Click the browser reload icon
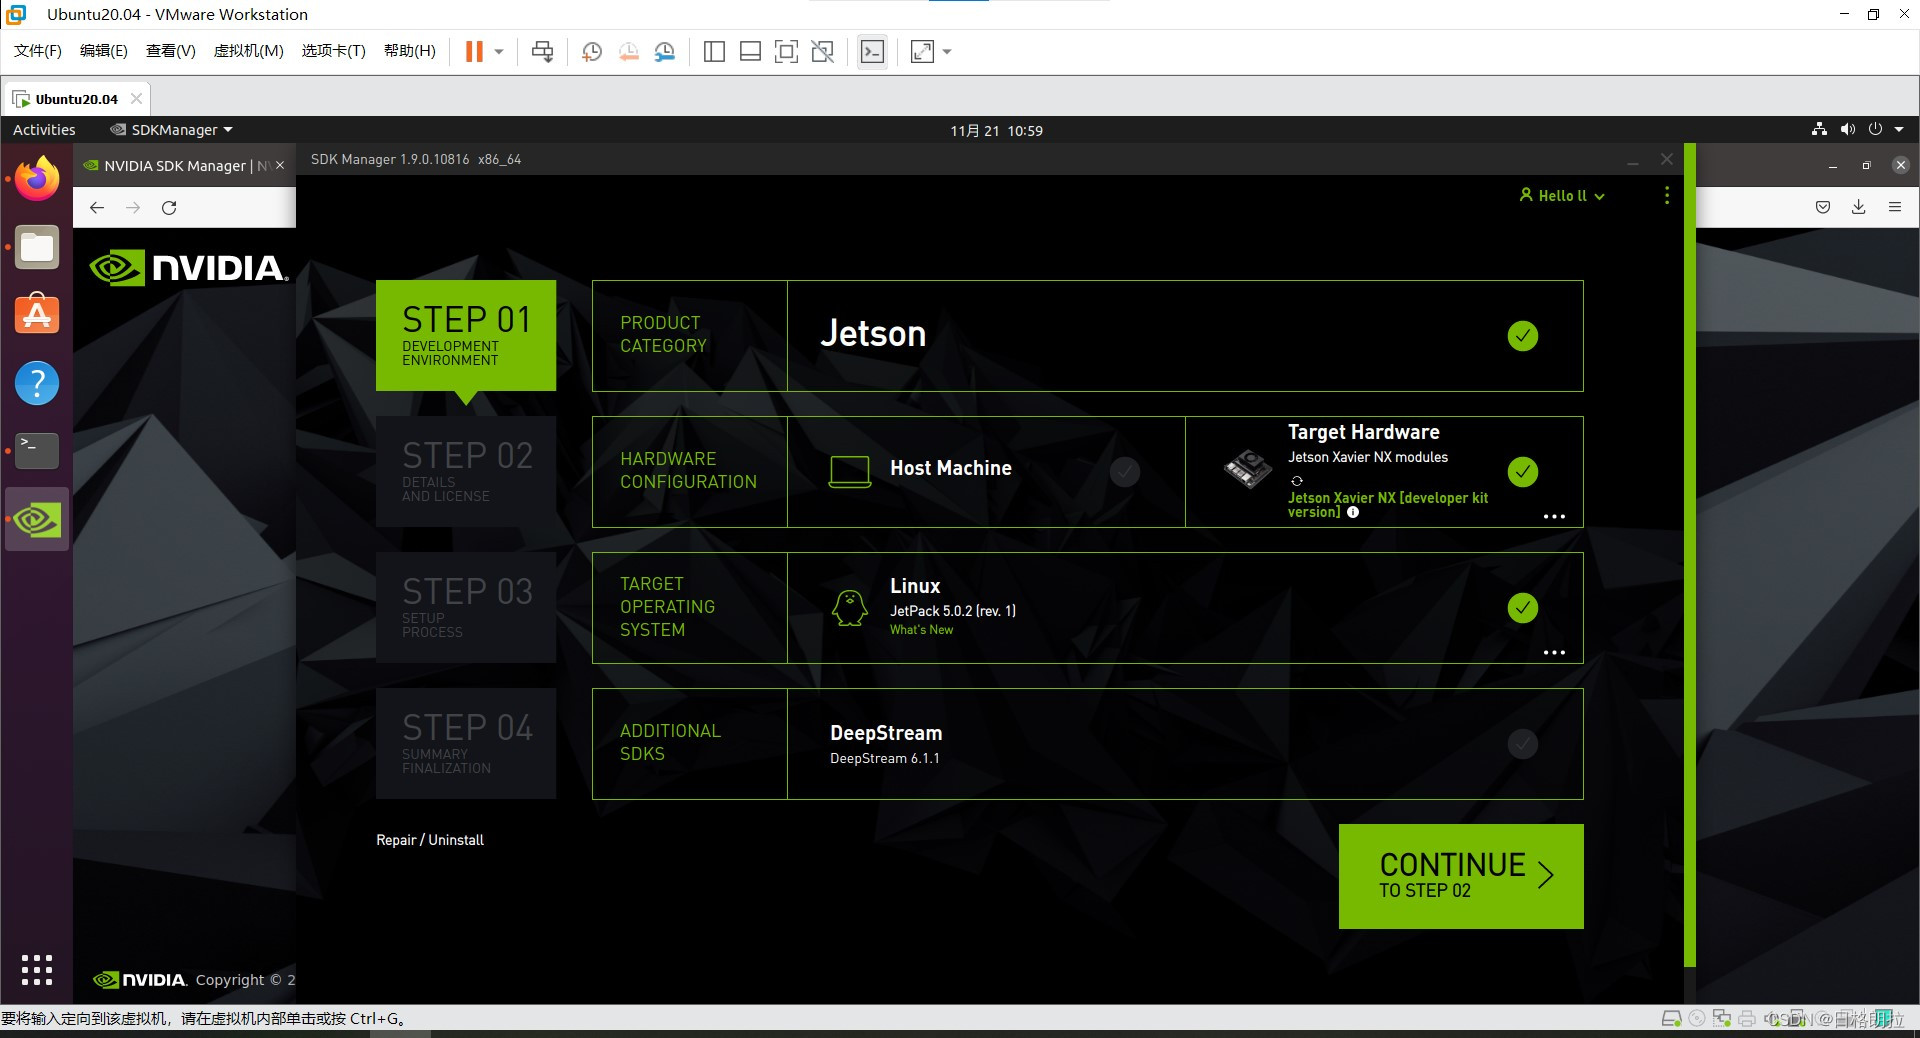This screenshot has width=1920, height=1038. (x=169, y=207)
